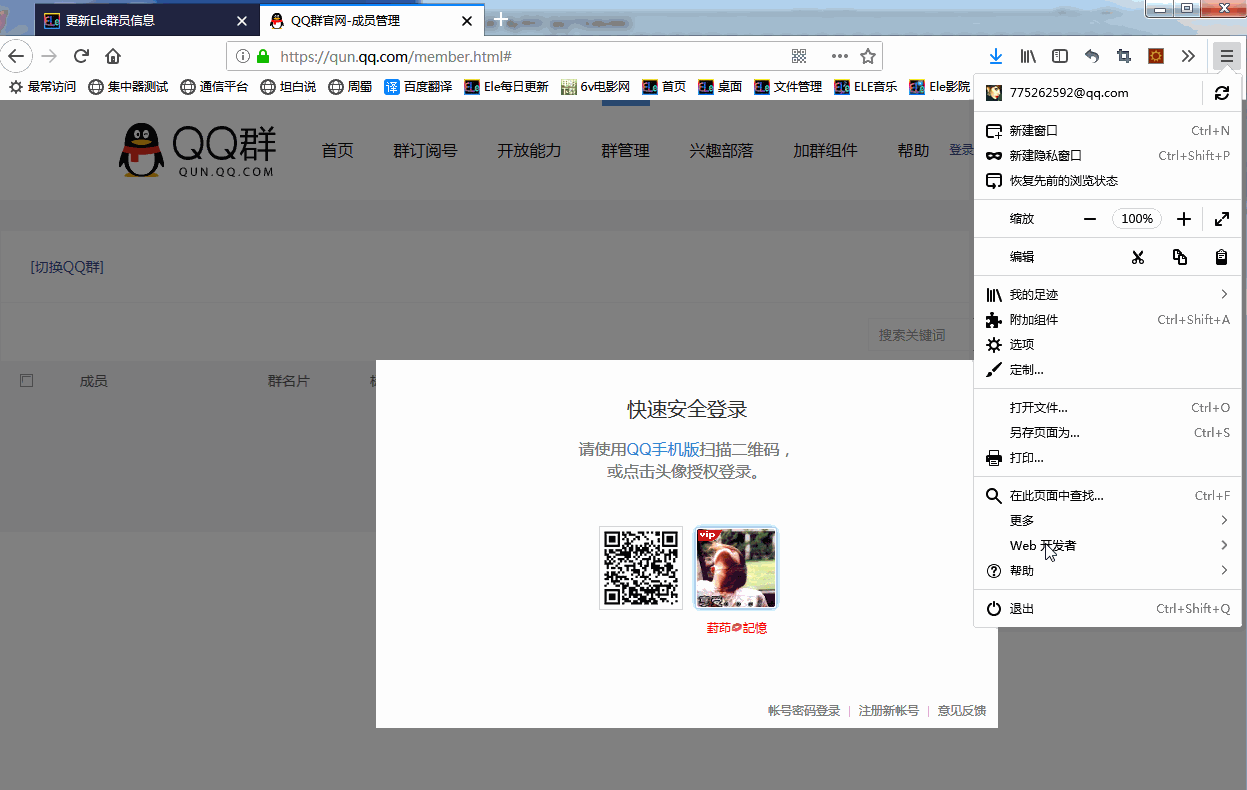This screenshot has width=1247, height=790.
Task: Show site information icon in address bar
Action: pyautogui.click(x=242, y=57)
